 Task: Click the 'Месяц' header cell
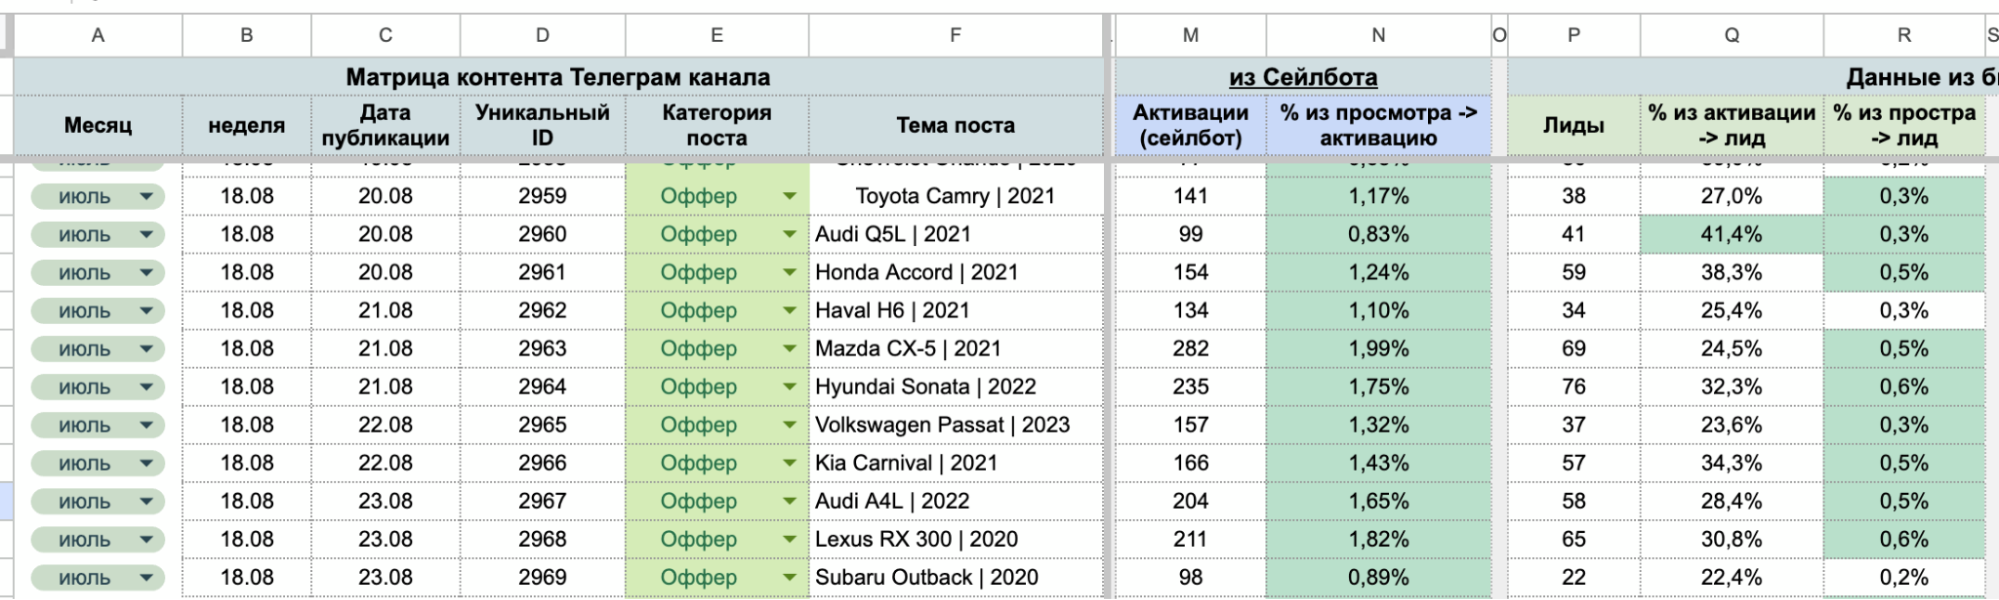tap(98, 125)
